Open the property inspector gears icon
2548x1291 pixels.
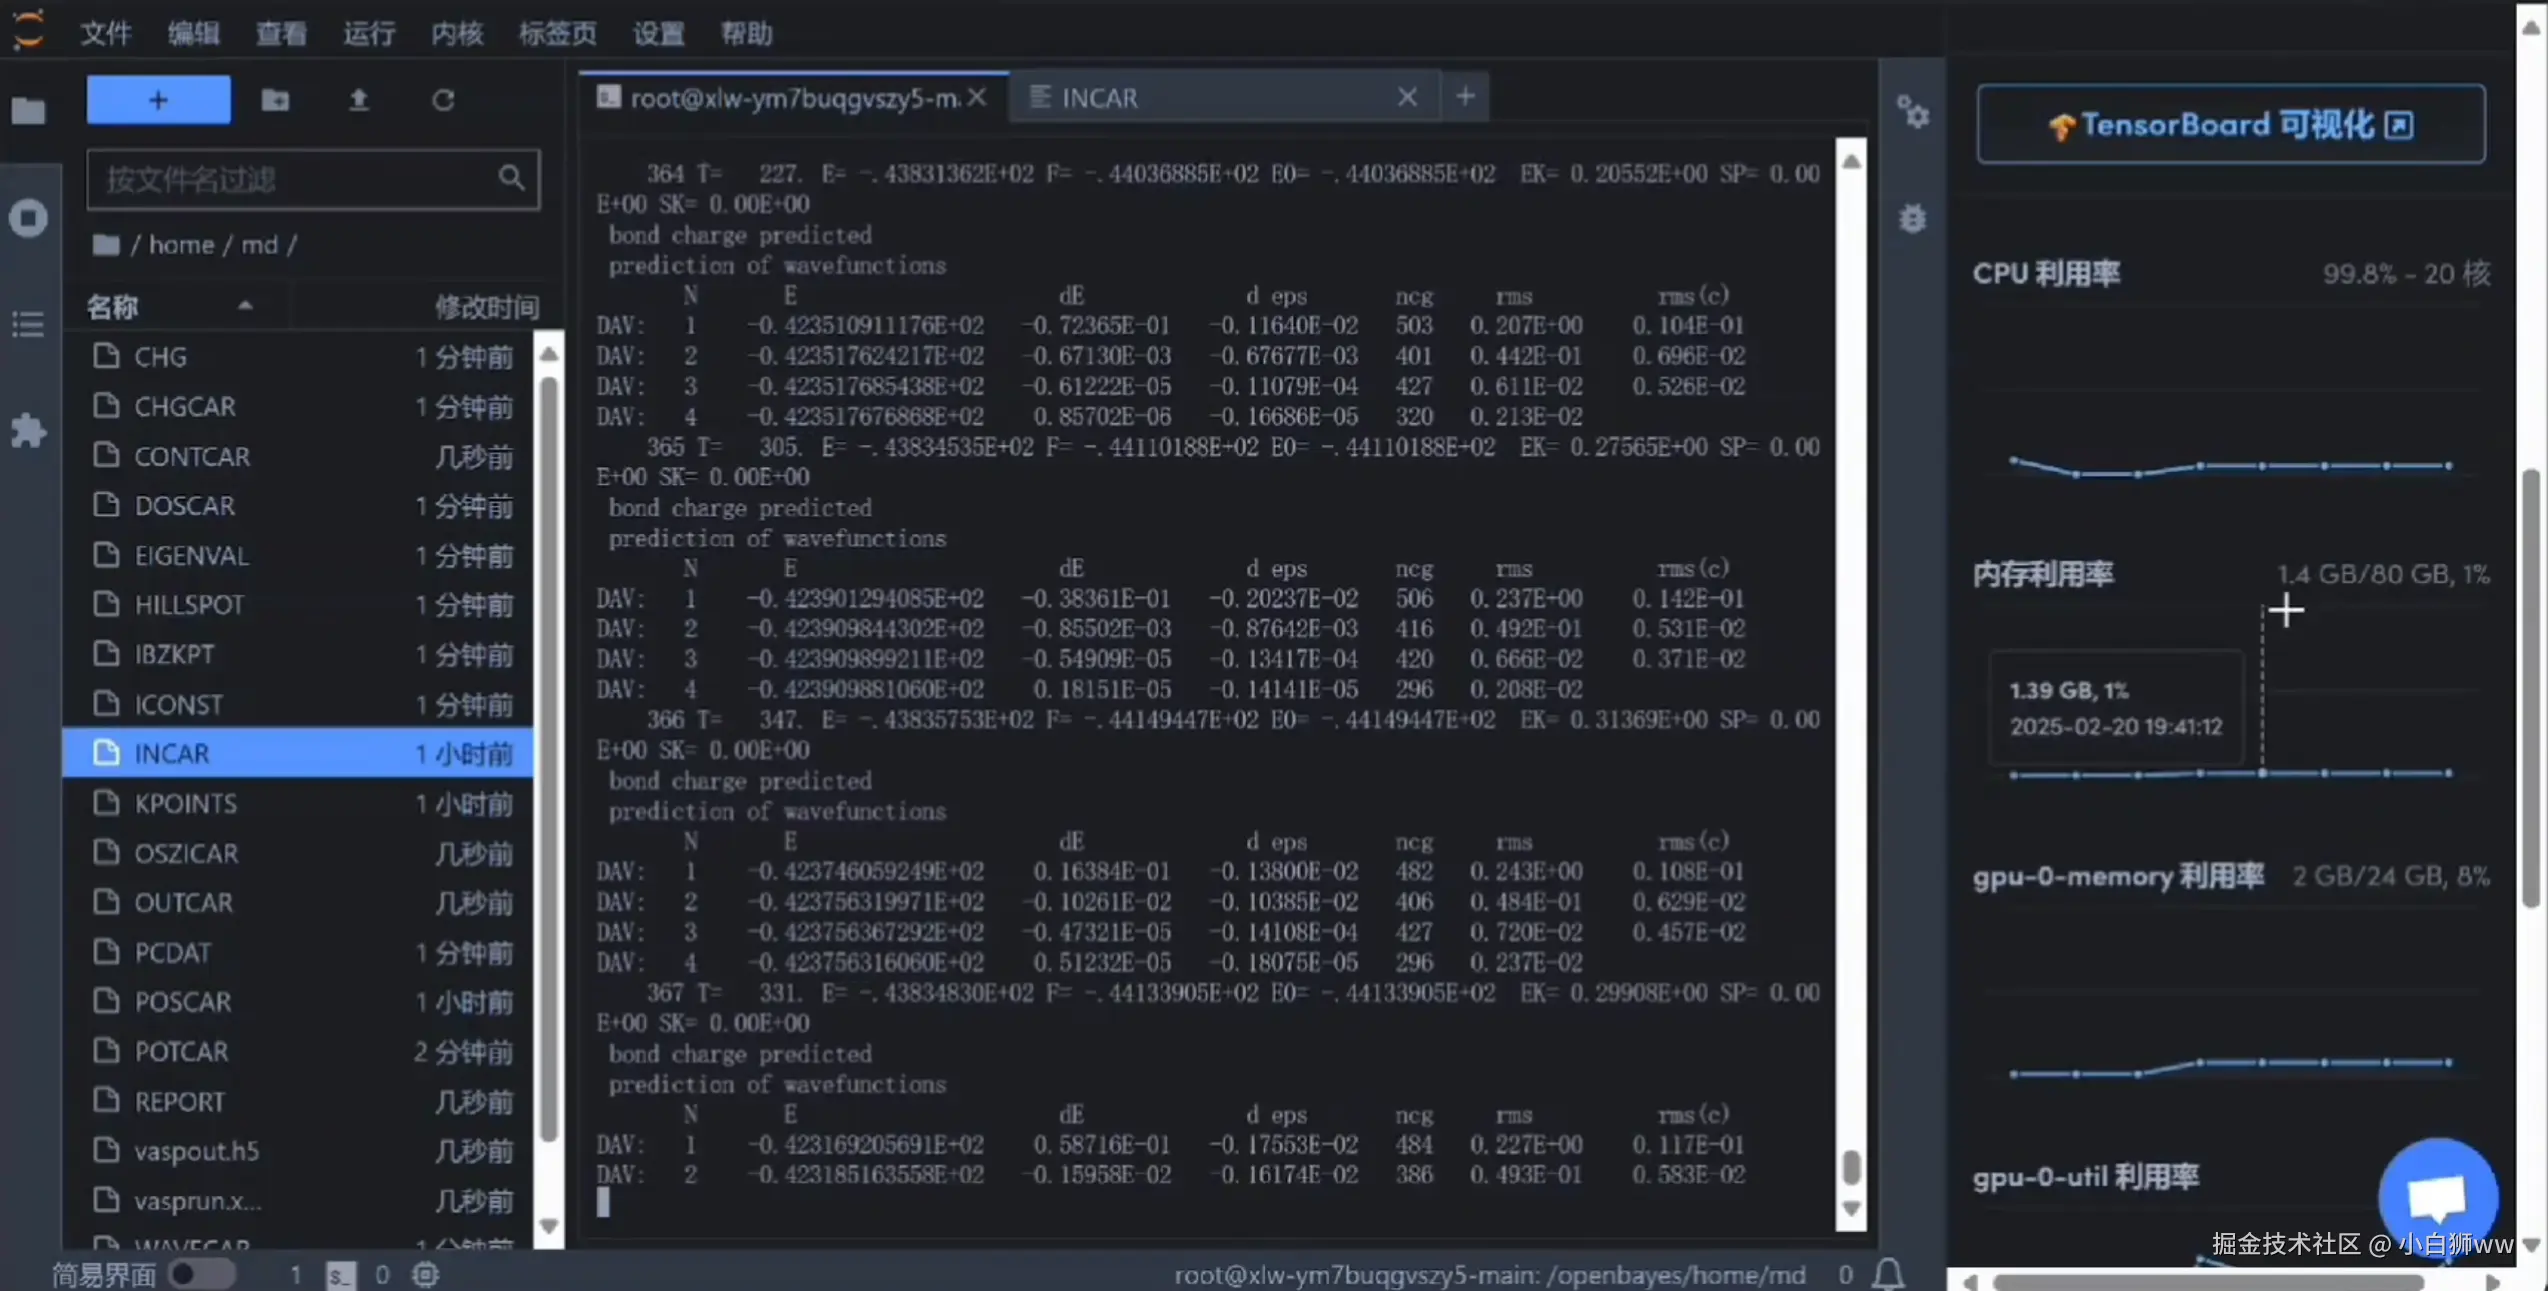(1912, 112)
